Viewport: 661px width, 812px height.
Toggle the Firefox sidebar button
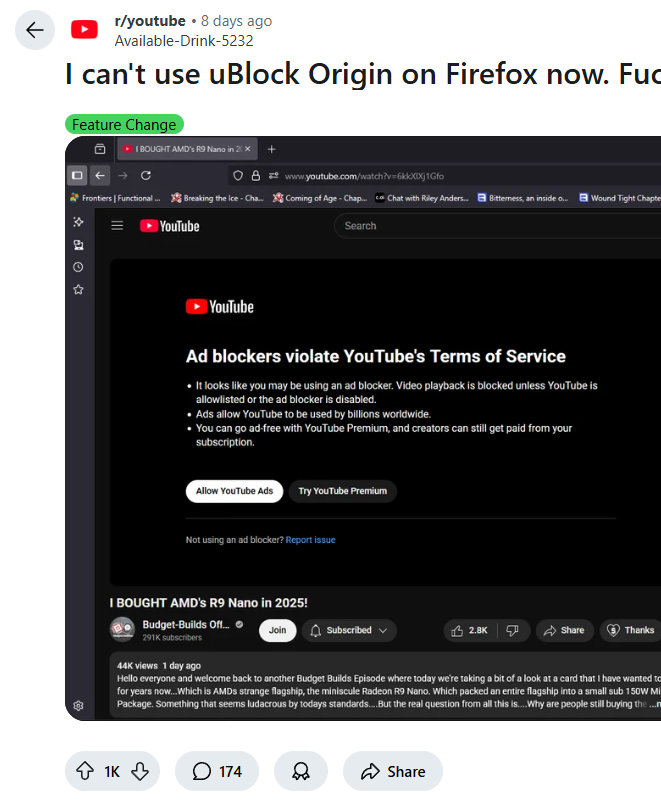click(x=77, y=176)
